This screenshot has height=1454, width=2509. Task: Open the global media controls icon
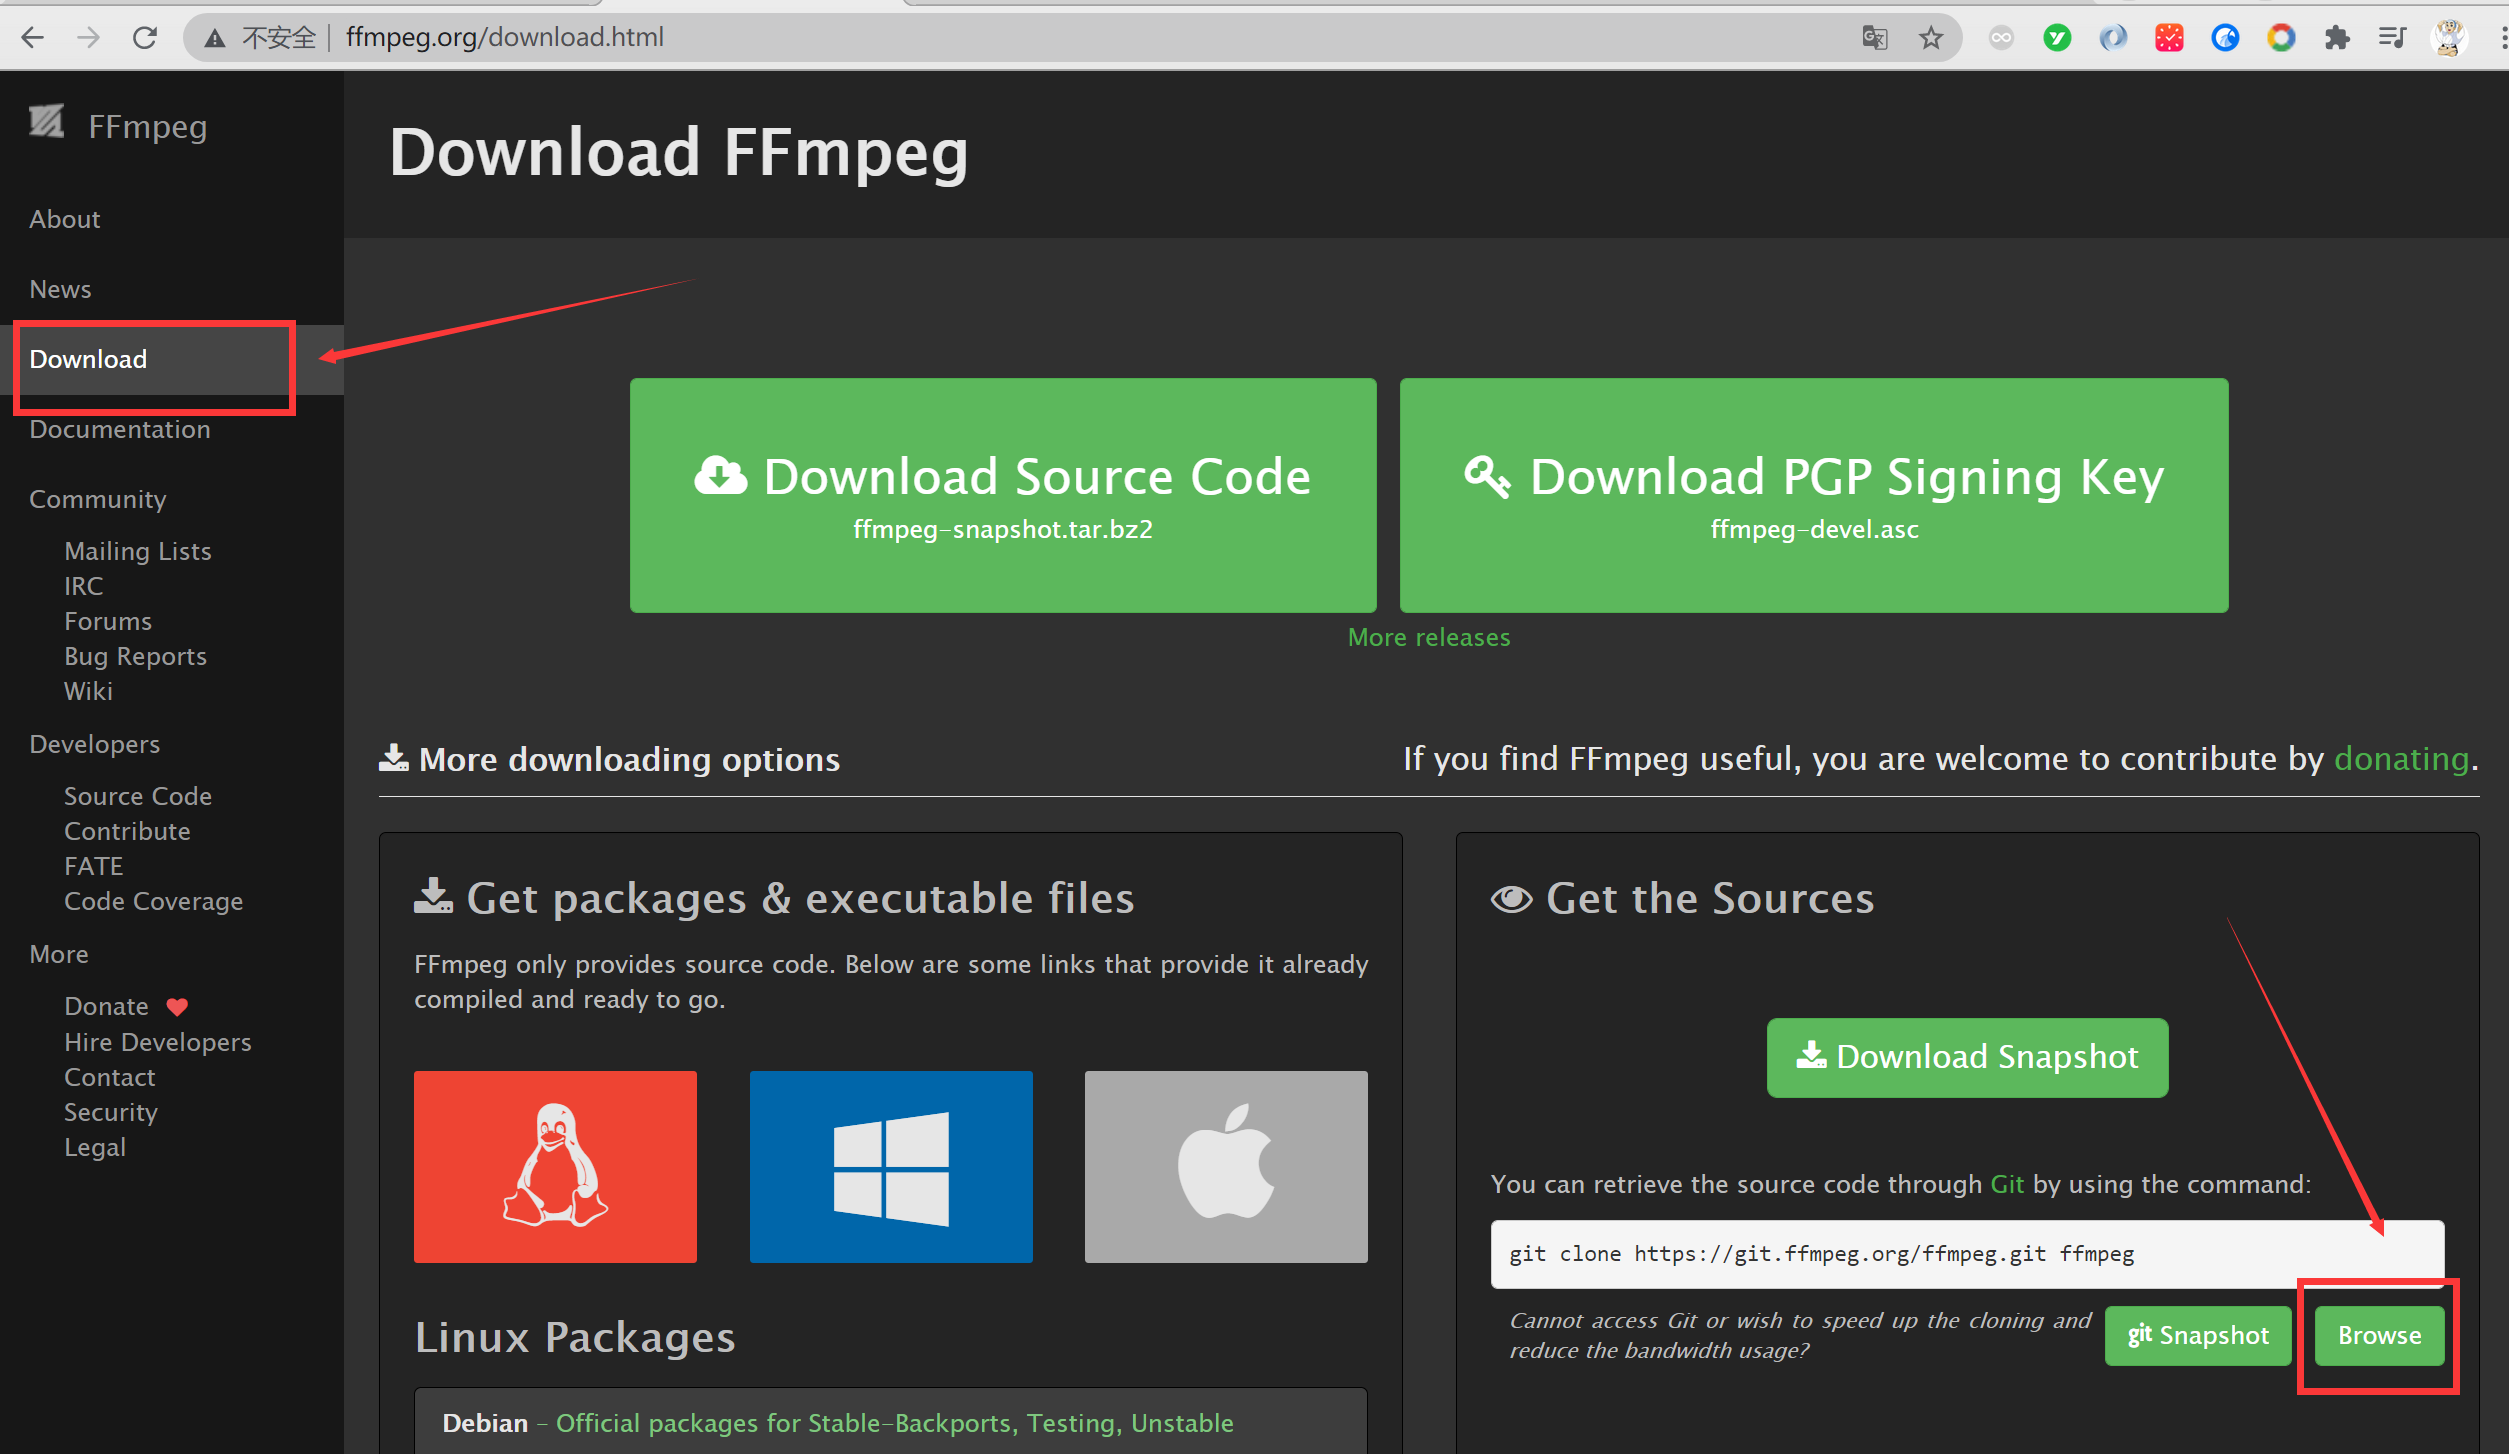click(x=2393, y=37)
